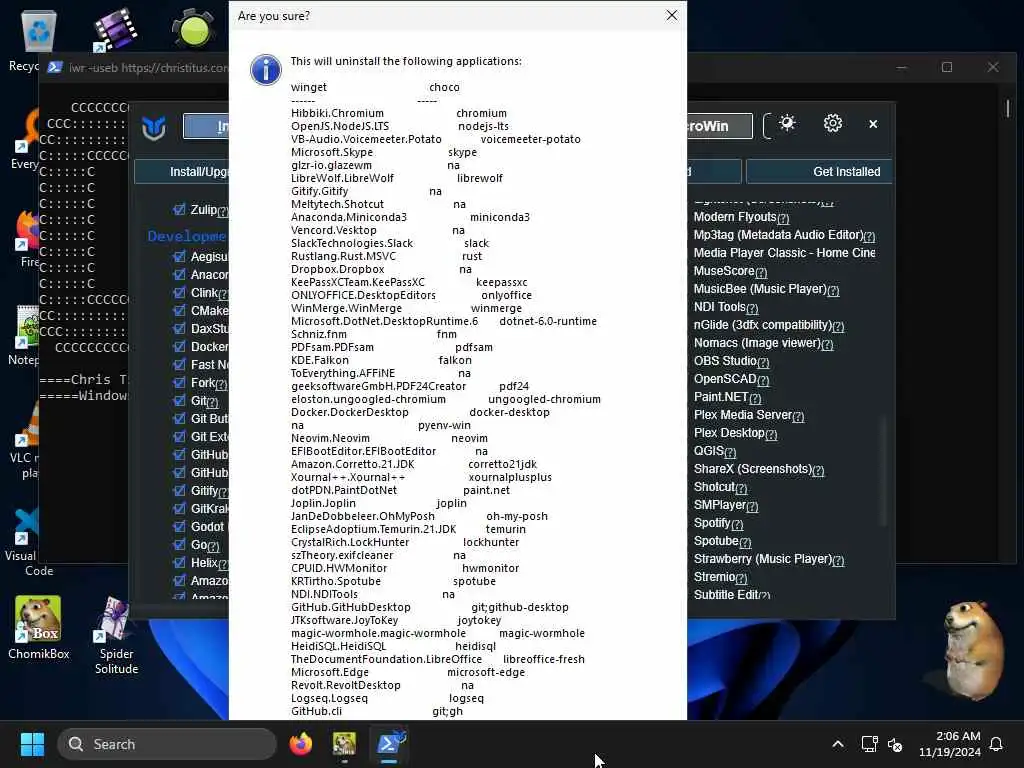Click the WinUtil app list scrollbar
Viewport: 1024px width, 768px height.
point(884,470)
